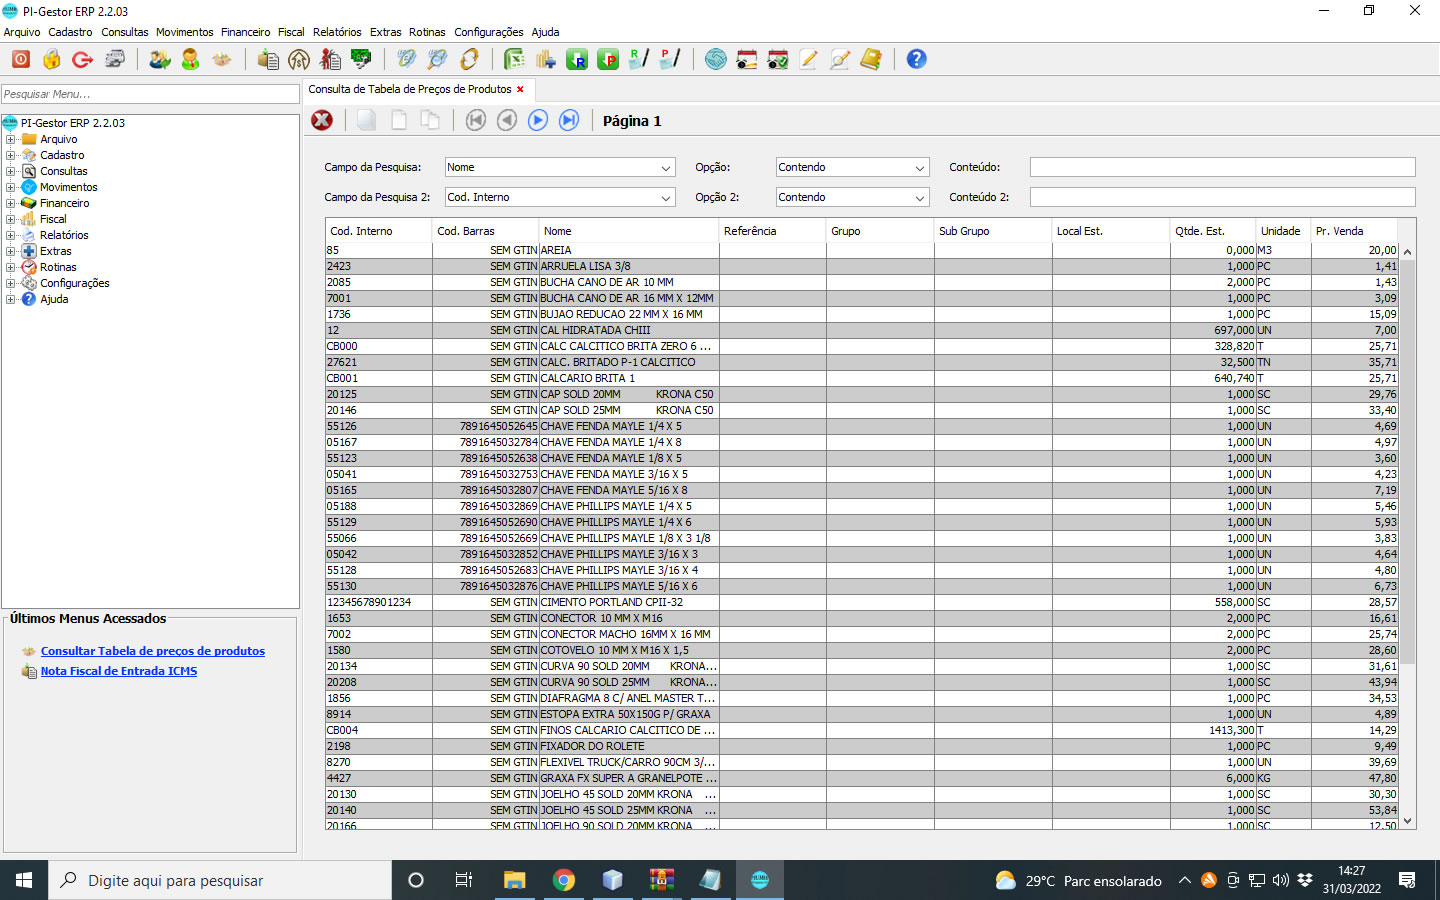This screenshot has height=900, width=1440.
Task: Go to the next page
Action: (538, 120)
